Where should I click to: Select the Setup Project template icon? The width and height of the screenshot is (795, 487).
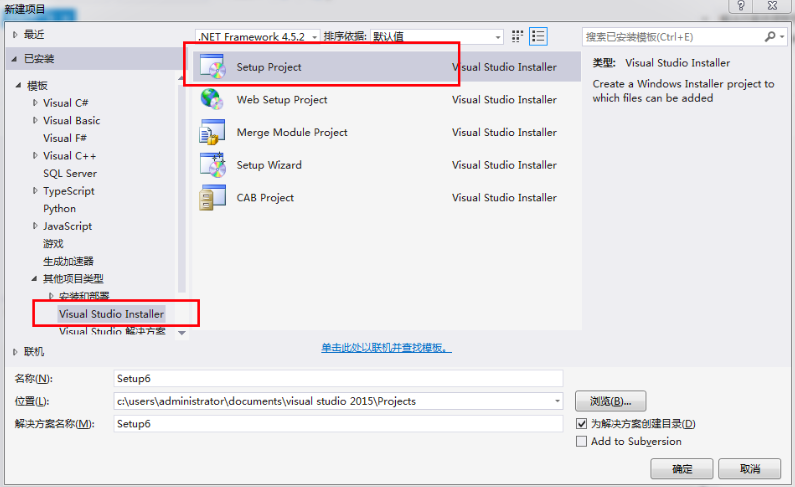click(x=212, y=67)
